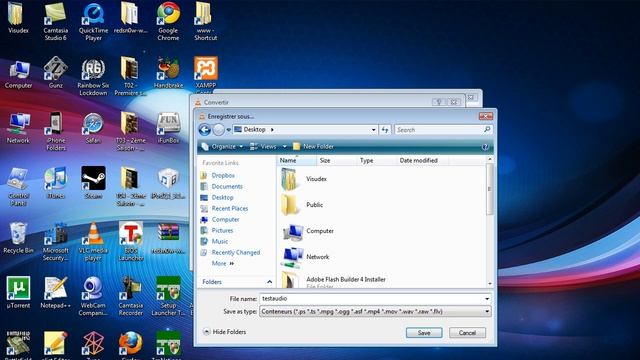Viewport: 640px width, 360px height.
Task: Select the Computer item in file list
Action: point(308,231)
